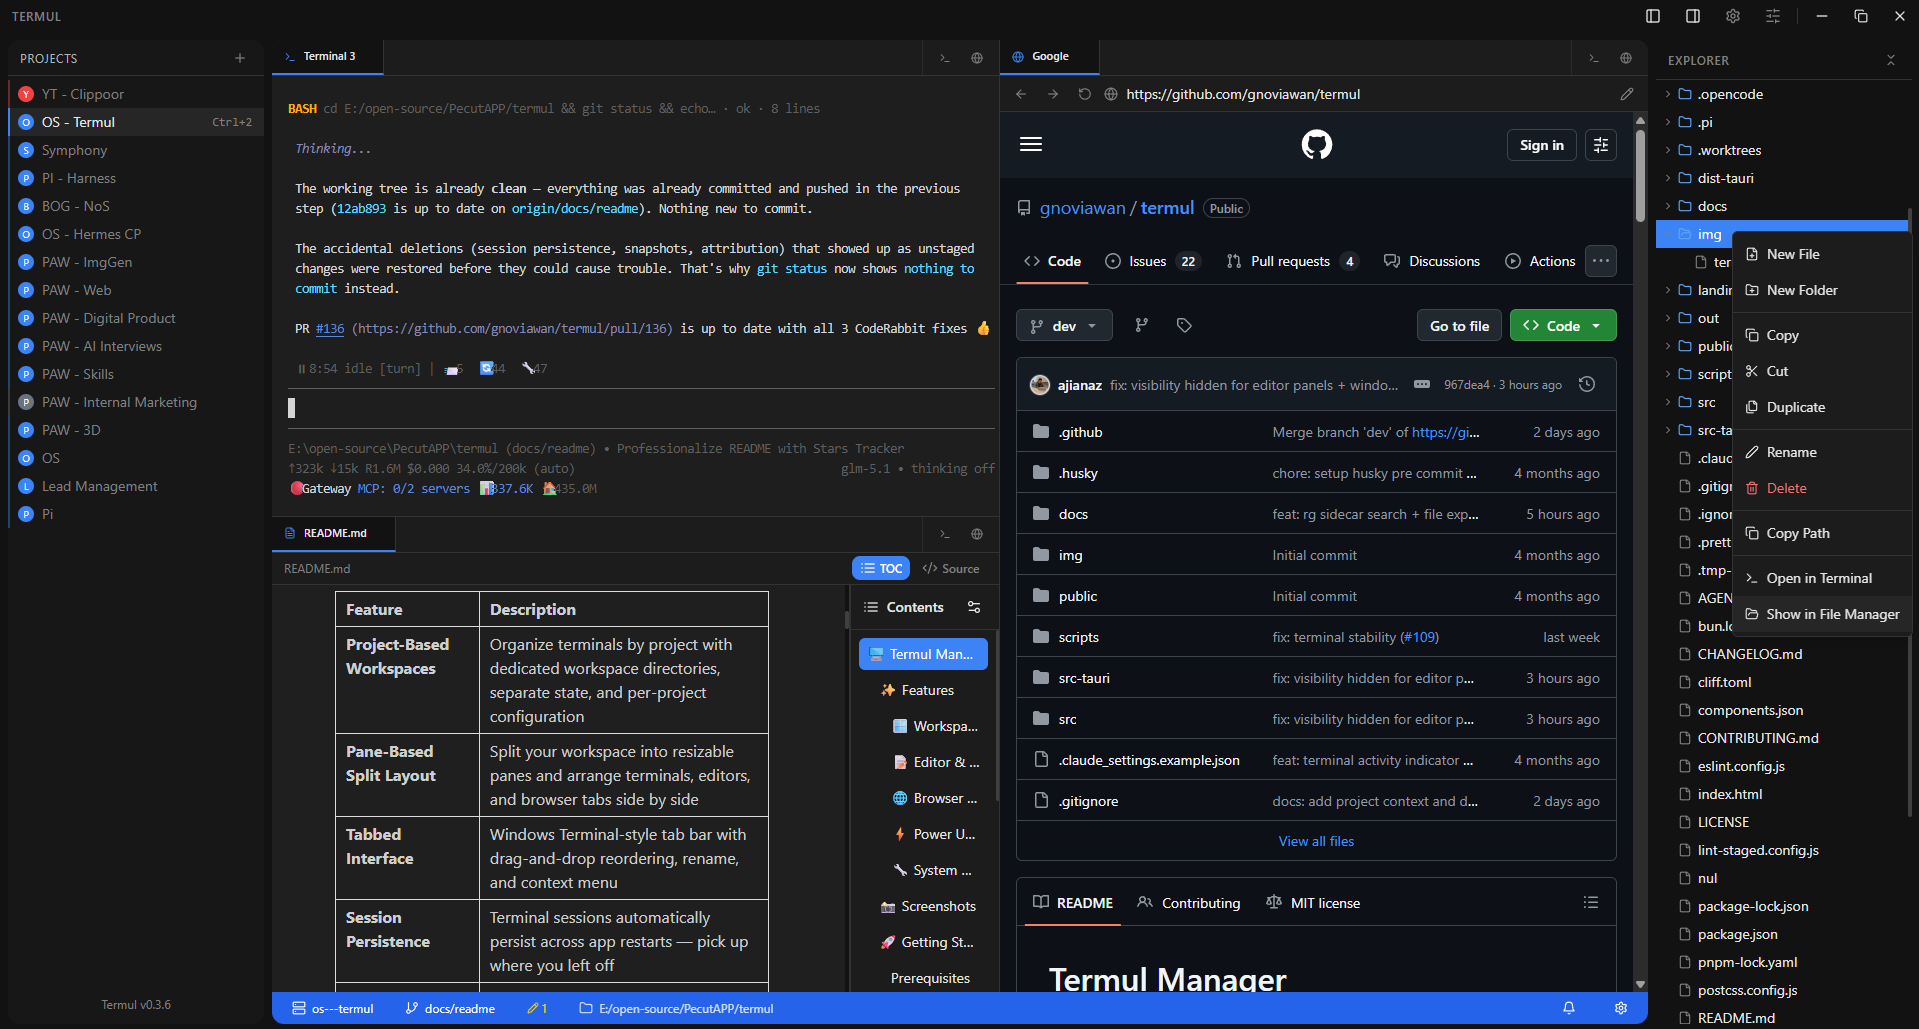This screenshot has height=1029, width=1919.
Task: Add a new project with plus icon
Action: point(240,58)
